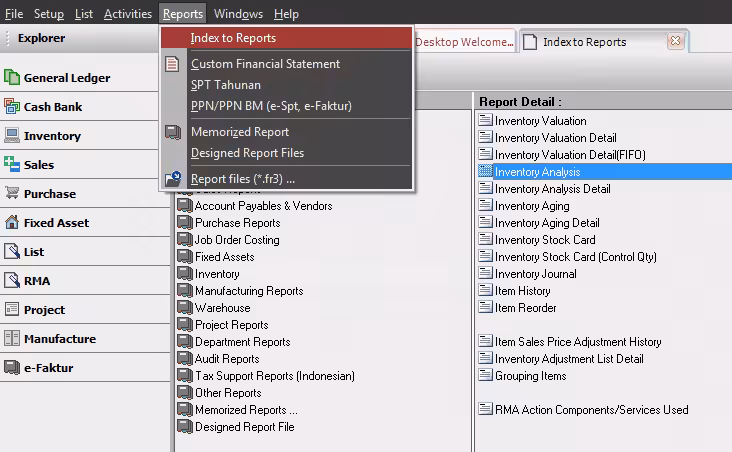Click the Purchase Reports folder icon

(x=185, y=223)
